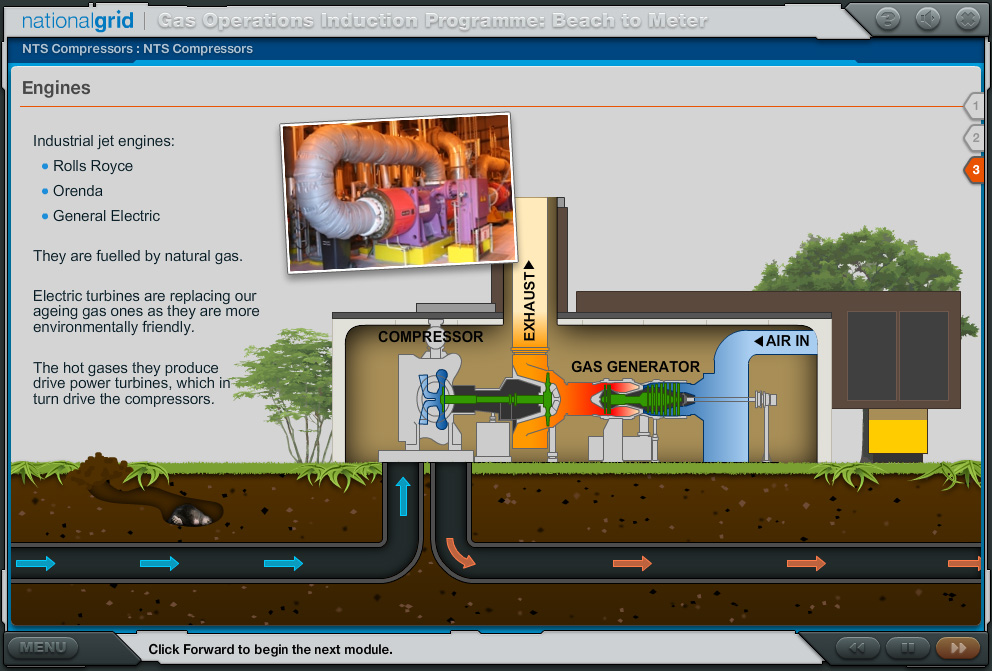992x671 pixels.
Task: Click the blue progress bar under the breadcrumb
Action: [x=496, y=62]
